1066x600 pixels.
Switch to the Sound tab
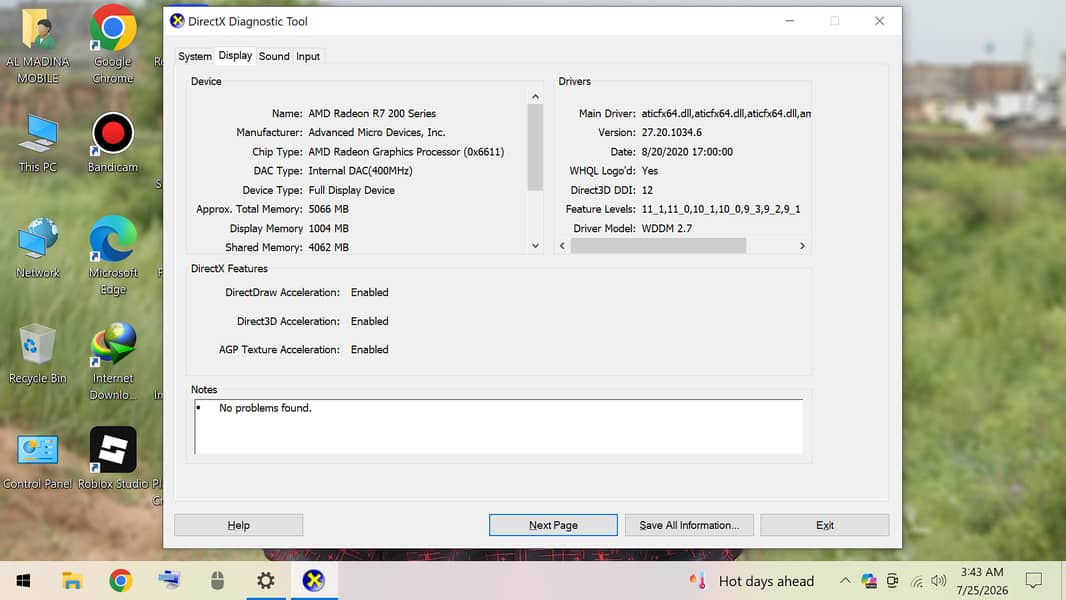[x=274, y=56]
